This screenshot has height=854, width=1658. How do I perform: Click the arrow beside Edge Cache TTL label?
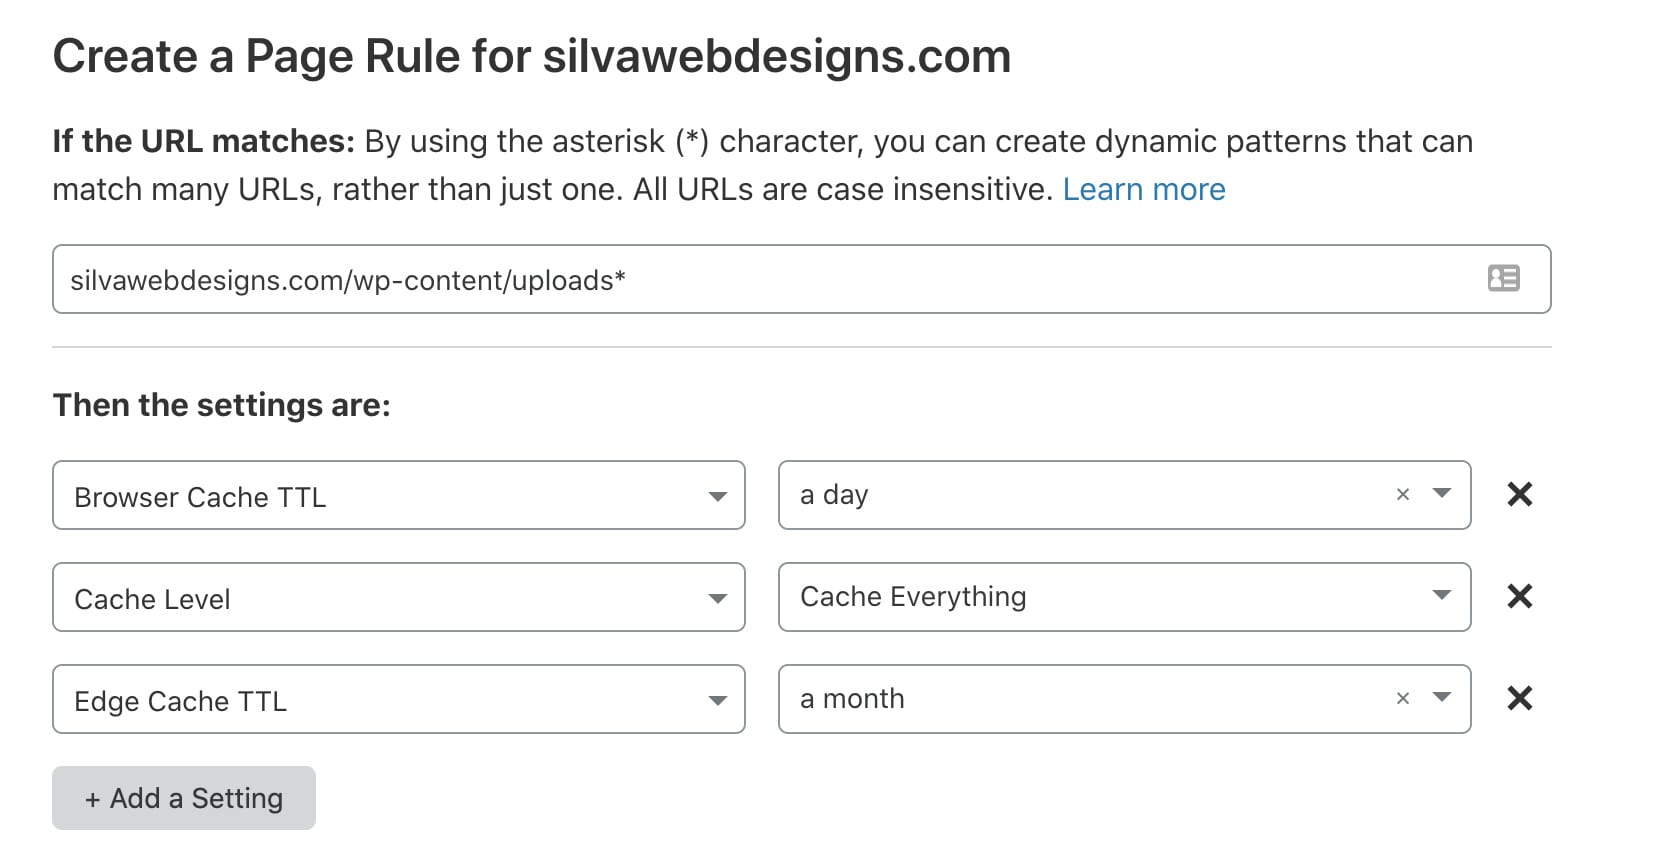717,700
